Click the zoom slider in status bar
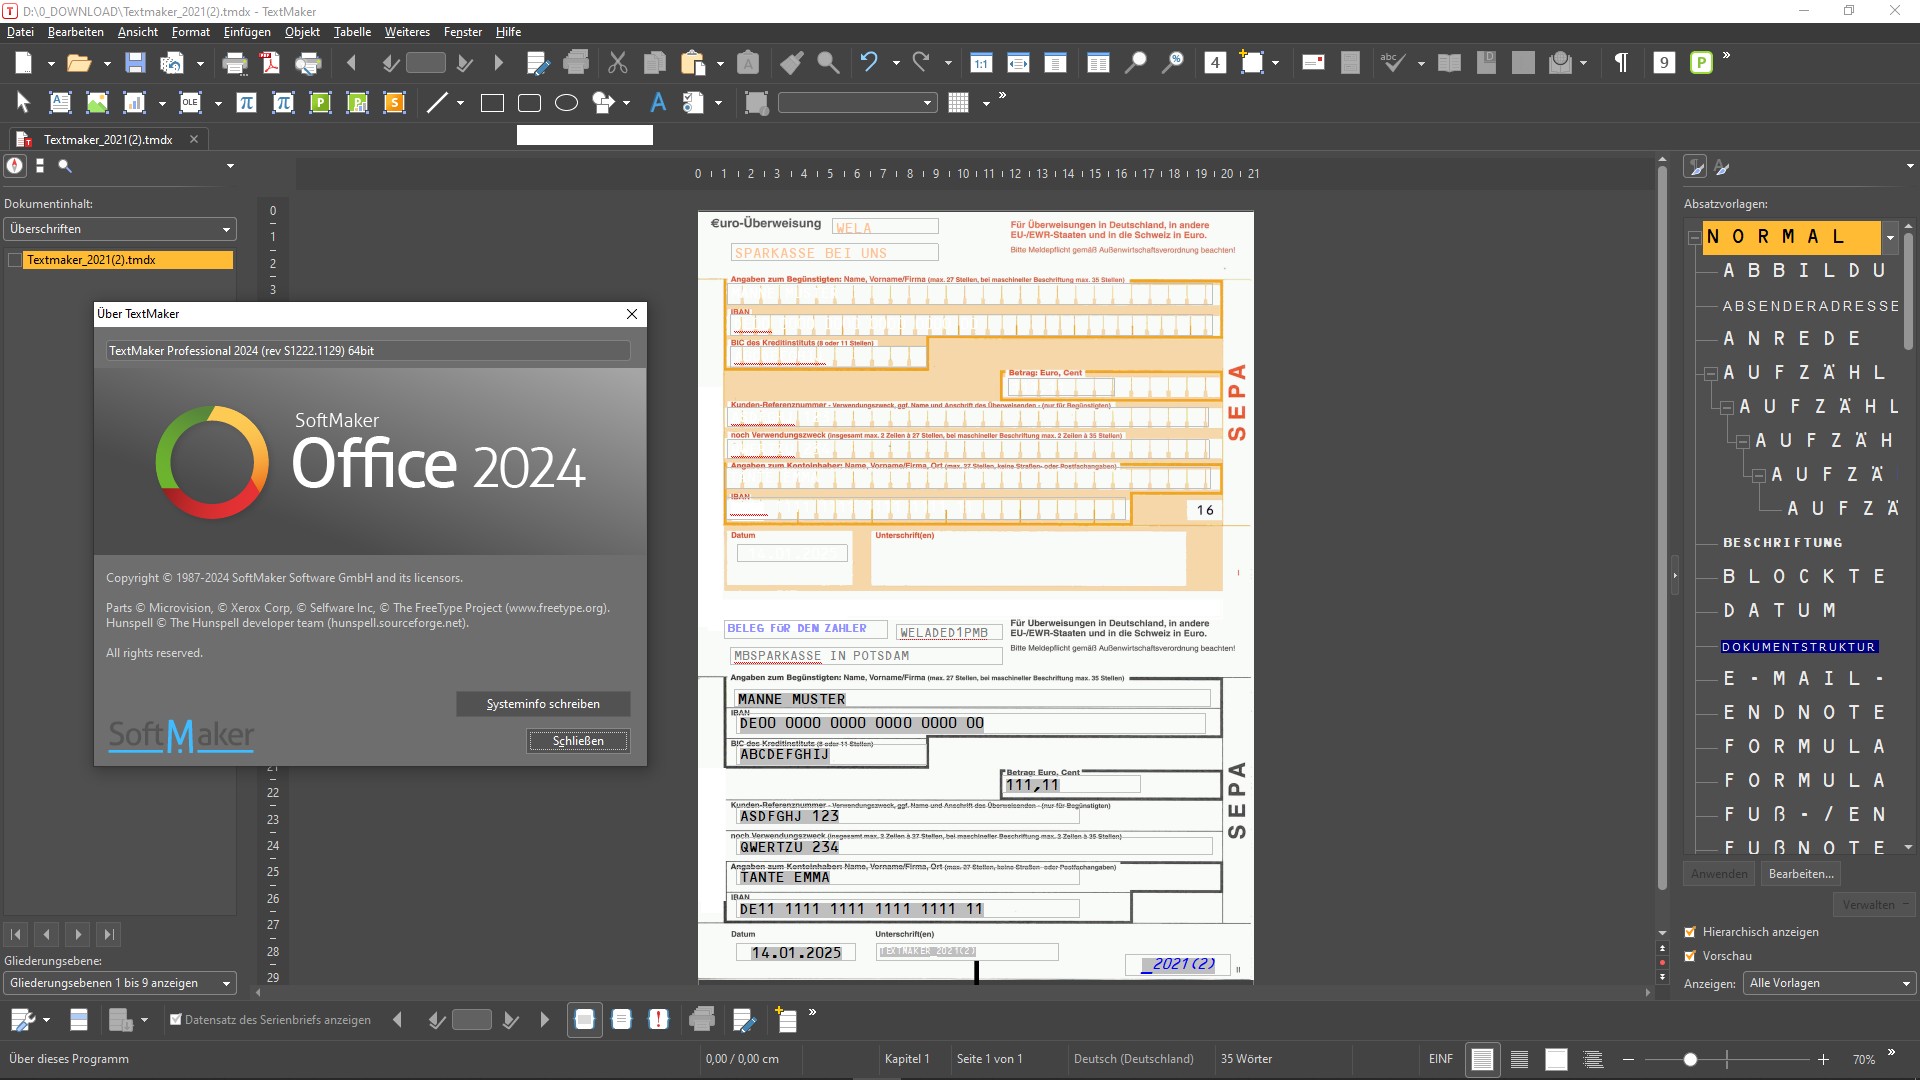 1690,1059
